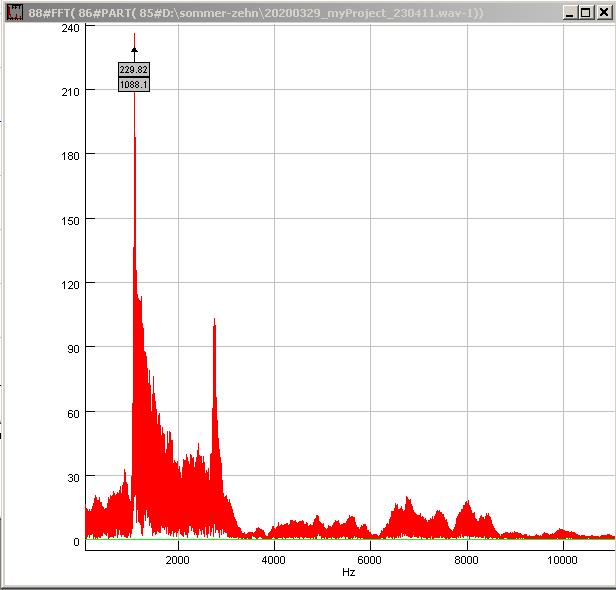616x590 pixels.
Task: Click the window title starting with 88#FFT
Action: (x=256, y=13)
